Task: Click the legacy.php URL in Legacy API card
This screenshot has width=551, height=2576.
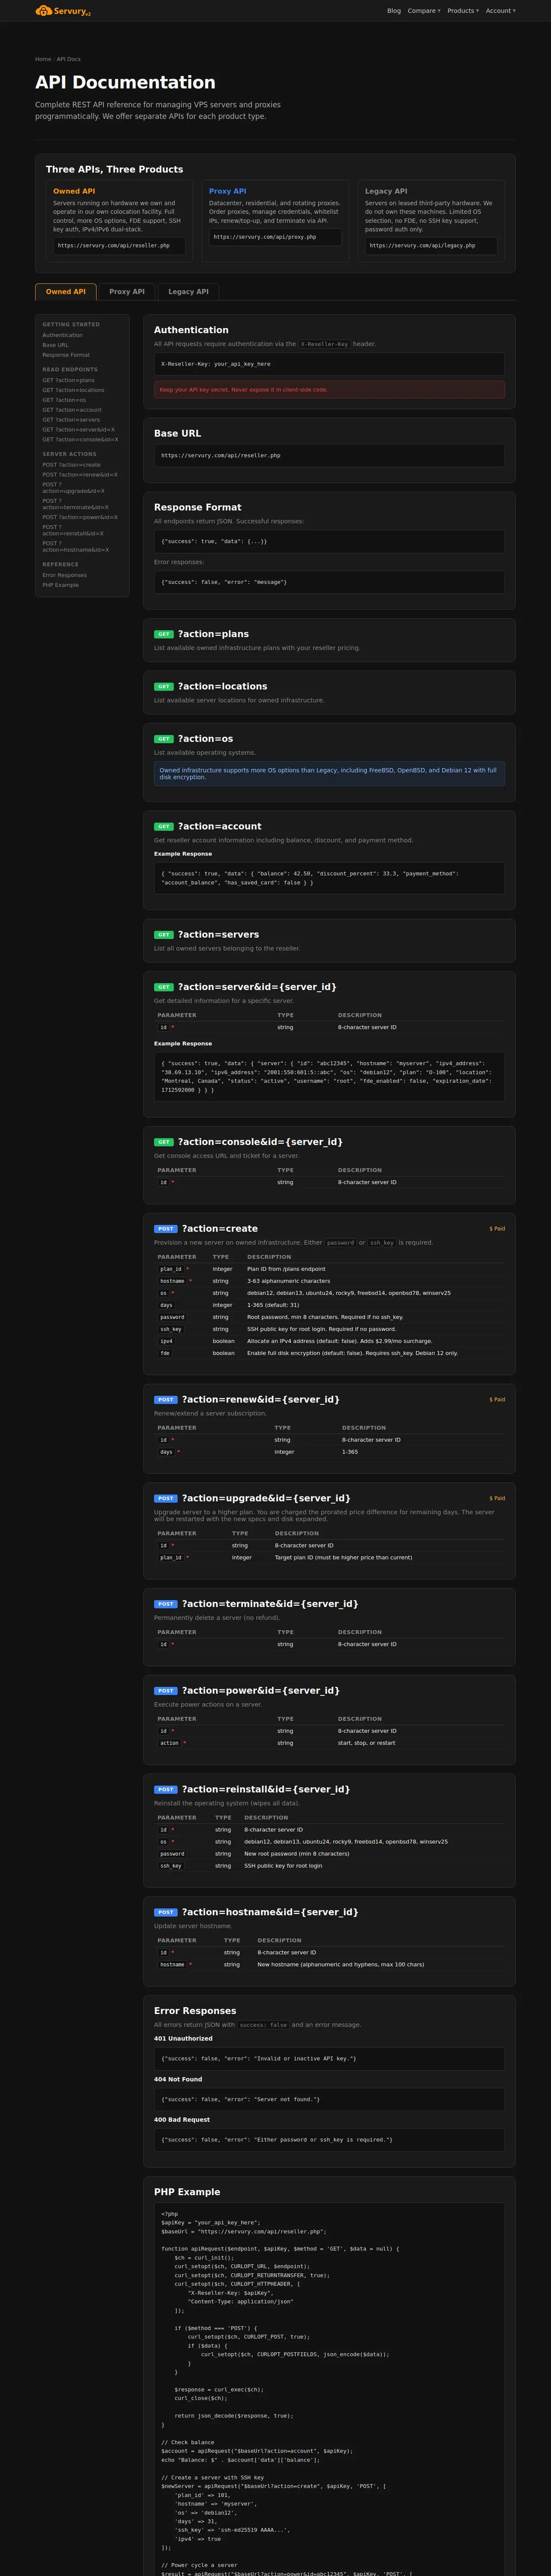Action: click(431, 245)
